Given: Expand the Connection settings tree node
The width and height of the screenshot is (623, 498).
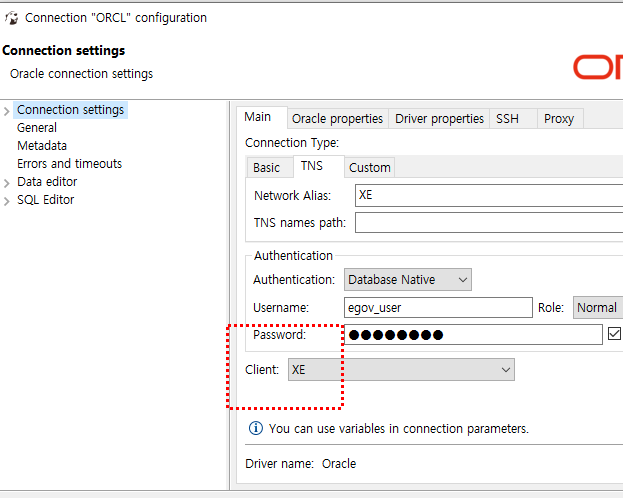Looking at the screenshot, I should click(x=6, y=111).
